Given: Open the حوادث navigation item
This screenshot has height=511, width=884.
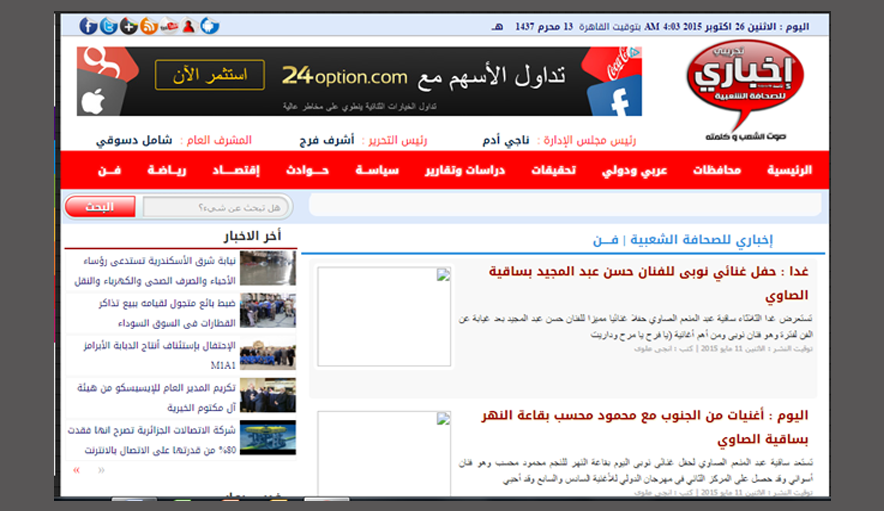Looking at the screenshot, I should pyautogui.click(x=308, y=171).
